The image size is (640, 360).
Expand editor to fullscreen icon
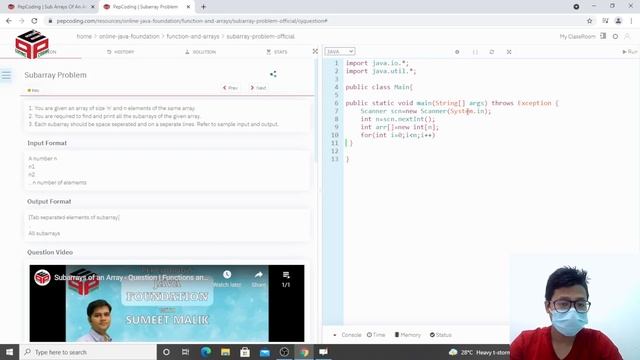509,52
